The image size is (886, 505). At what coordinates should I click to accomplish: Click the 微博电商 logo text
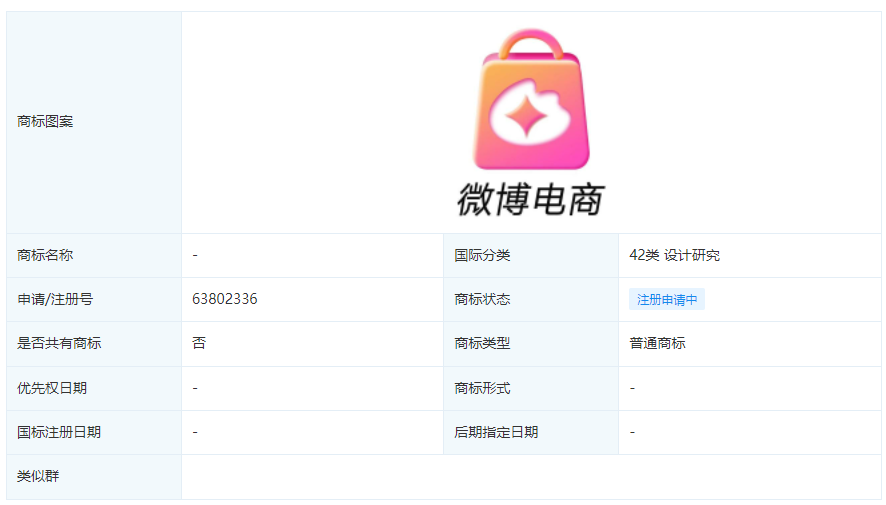[531, 199]
